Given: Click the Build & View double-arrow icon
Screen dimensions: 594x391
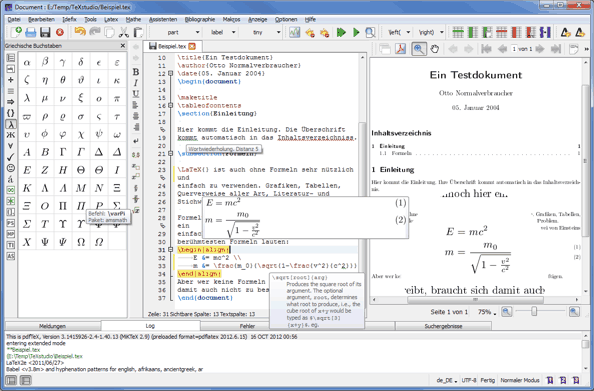Looking at the screenshot, I should [x=341, y=33].
